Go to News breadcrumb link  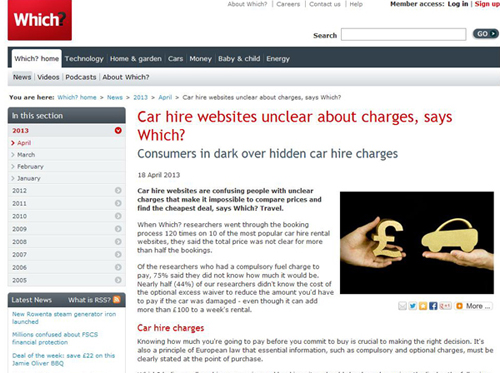(115, 97)
